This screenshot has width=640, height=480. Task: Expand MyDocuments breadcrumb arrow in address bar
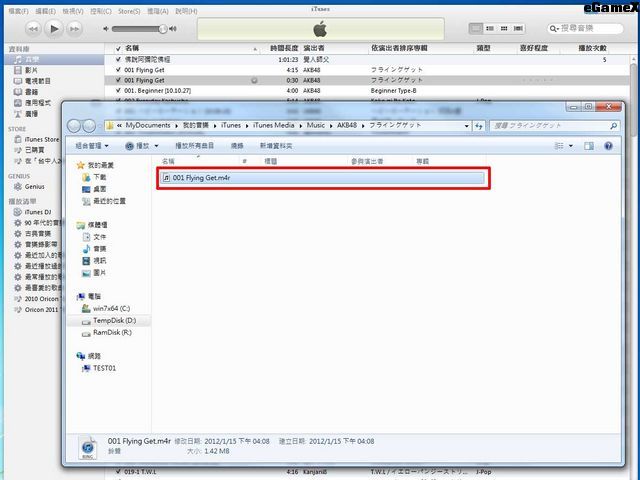tap(177, 126)
